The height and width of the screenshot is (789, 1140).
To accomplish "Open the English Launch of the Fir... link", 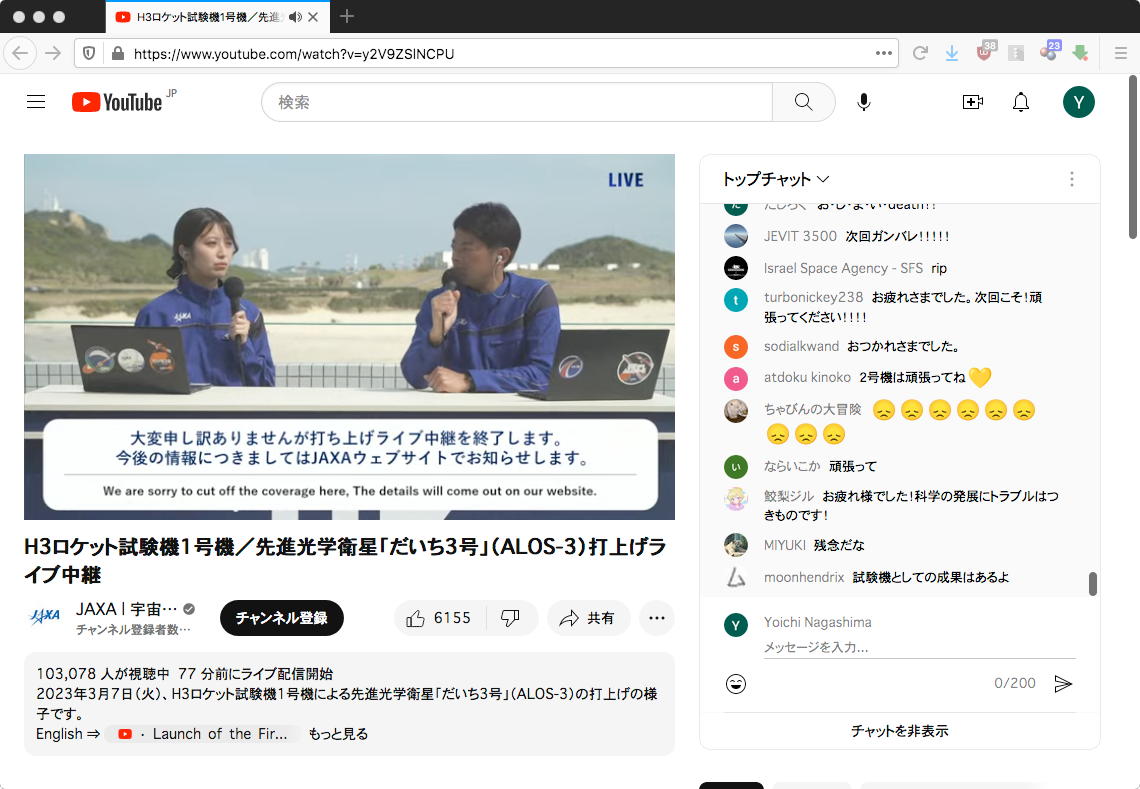I will point(203,734).
